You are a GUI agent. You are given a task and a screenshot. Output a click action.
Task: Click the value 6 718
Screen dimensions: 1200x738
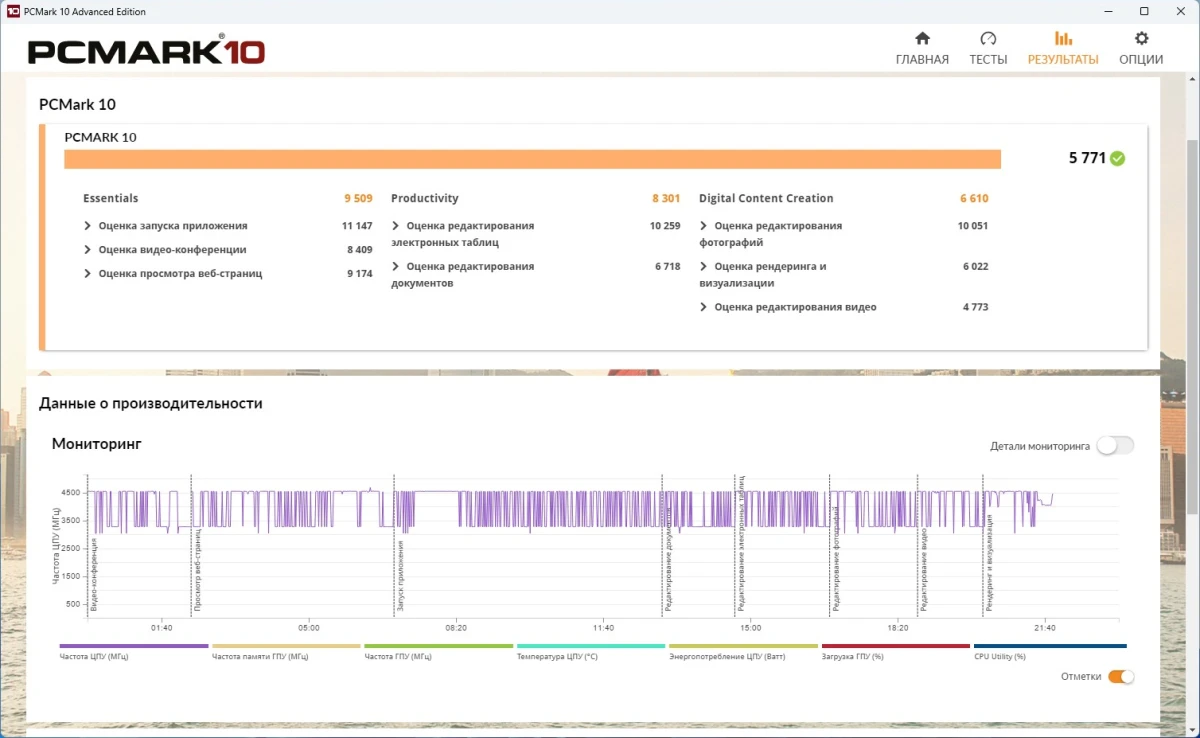[x=668, y=267]
